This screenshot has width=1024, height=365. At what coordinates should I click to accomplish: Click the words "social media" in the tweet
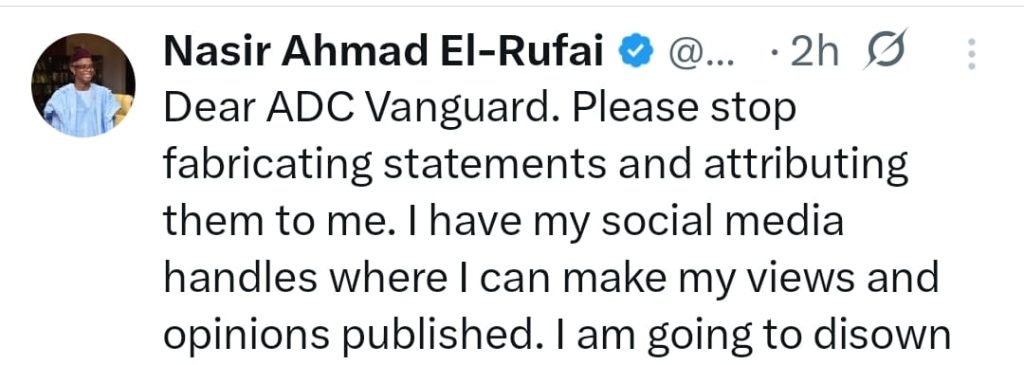tap(722, 222)
